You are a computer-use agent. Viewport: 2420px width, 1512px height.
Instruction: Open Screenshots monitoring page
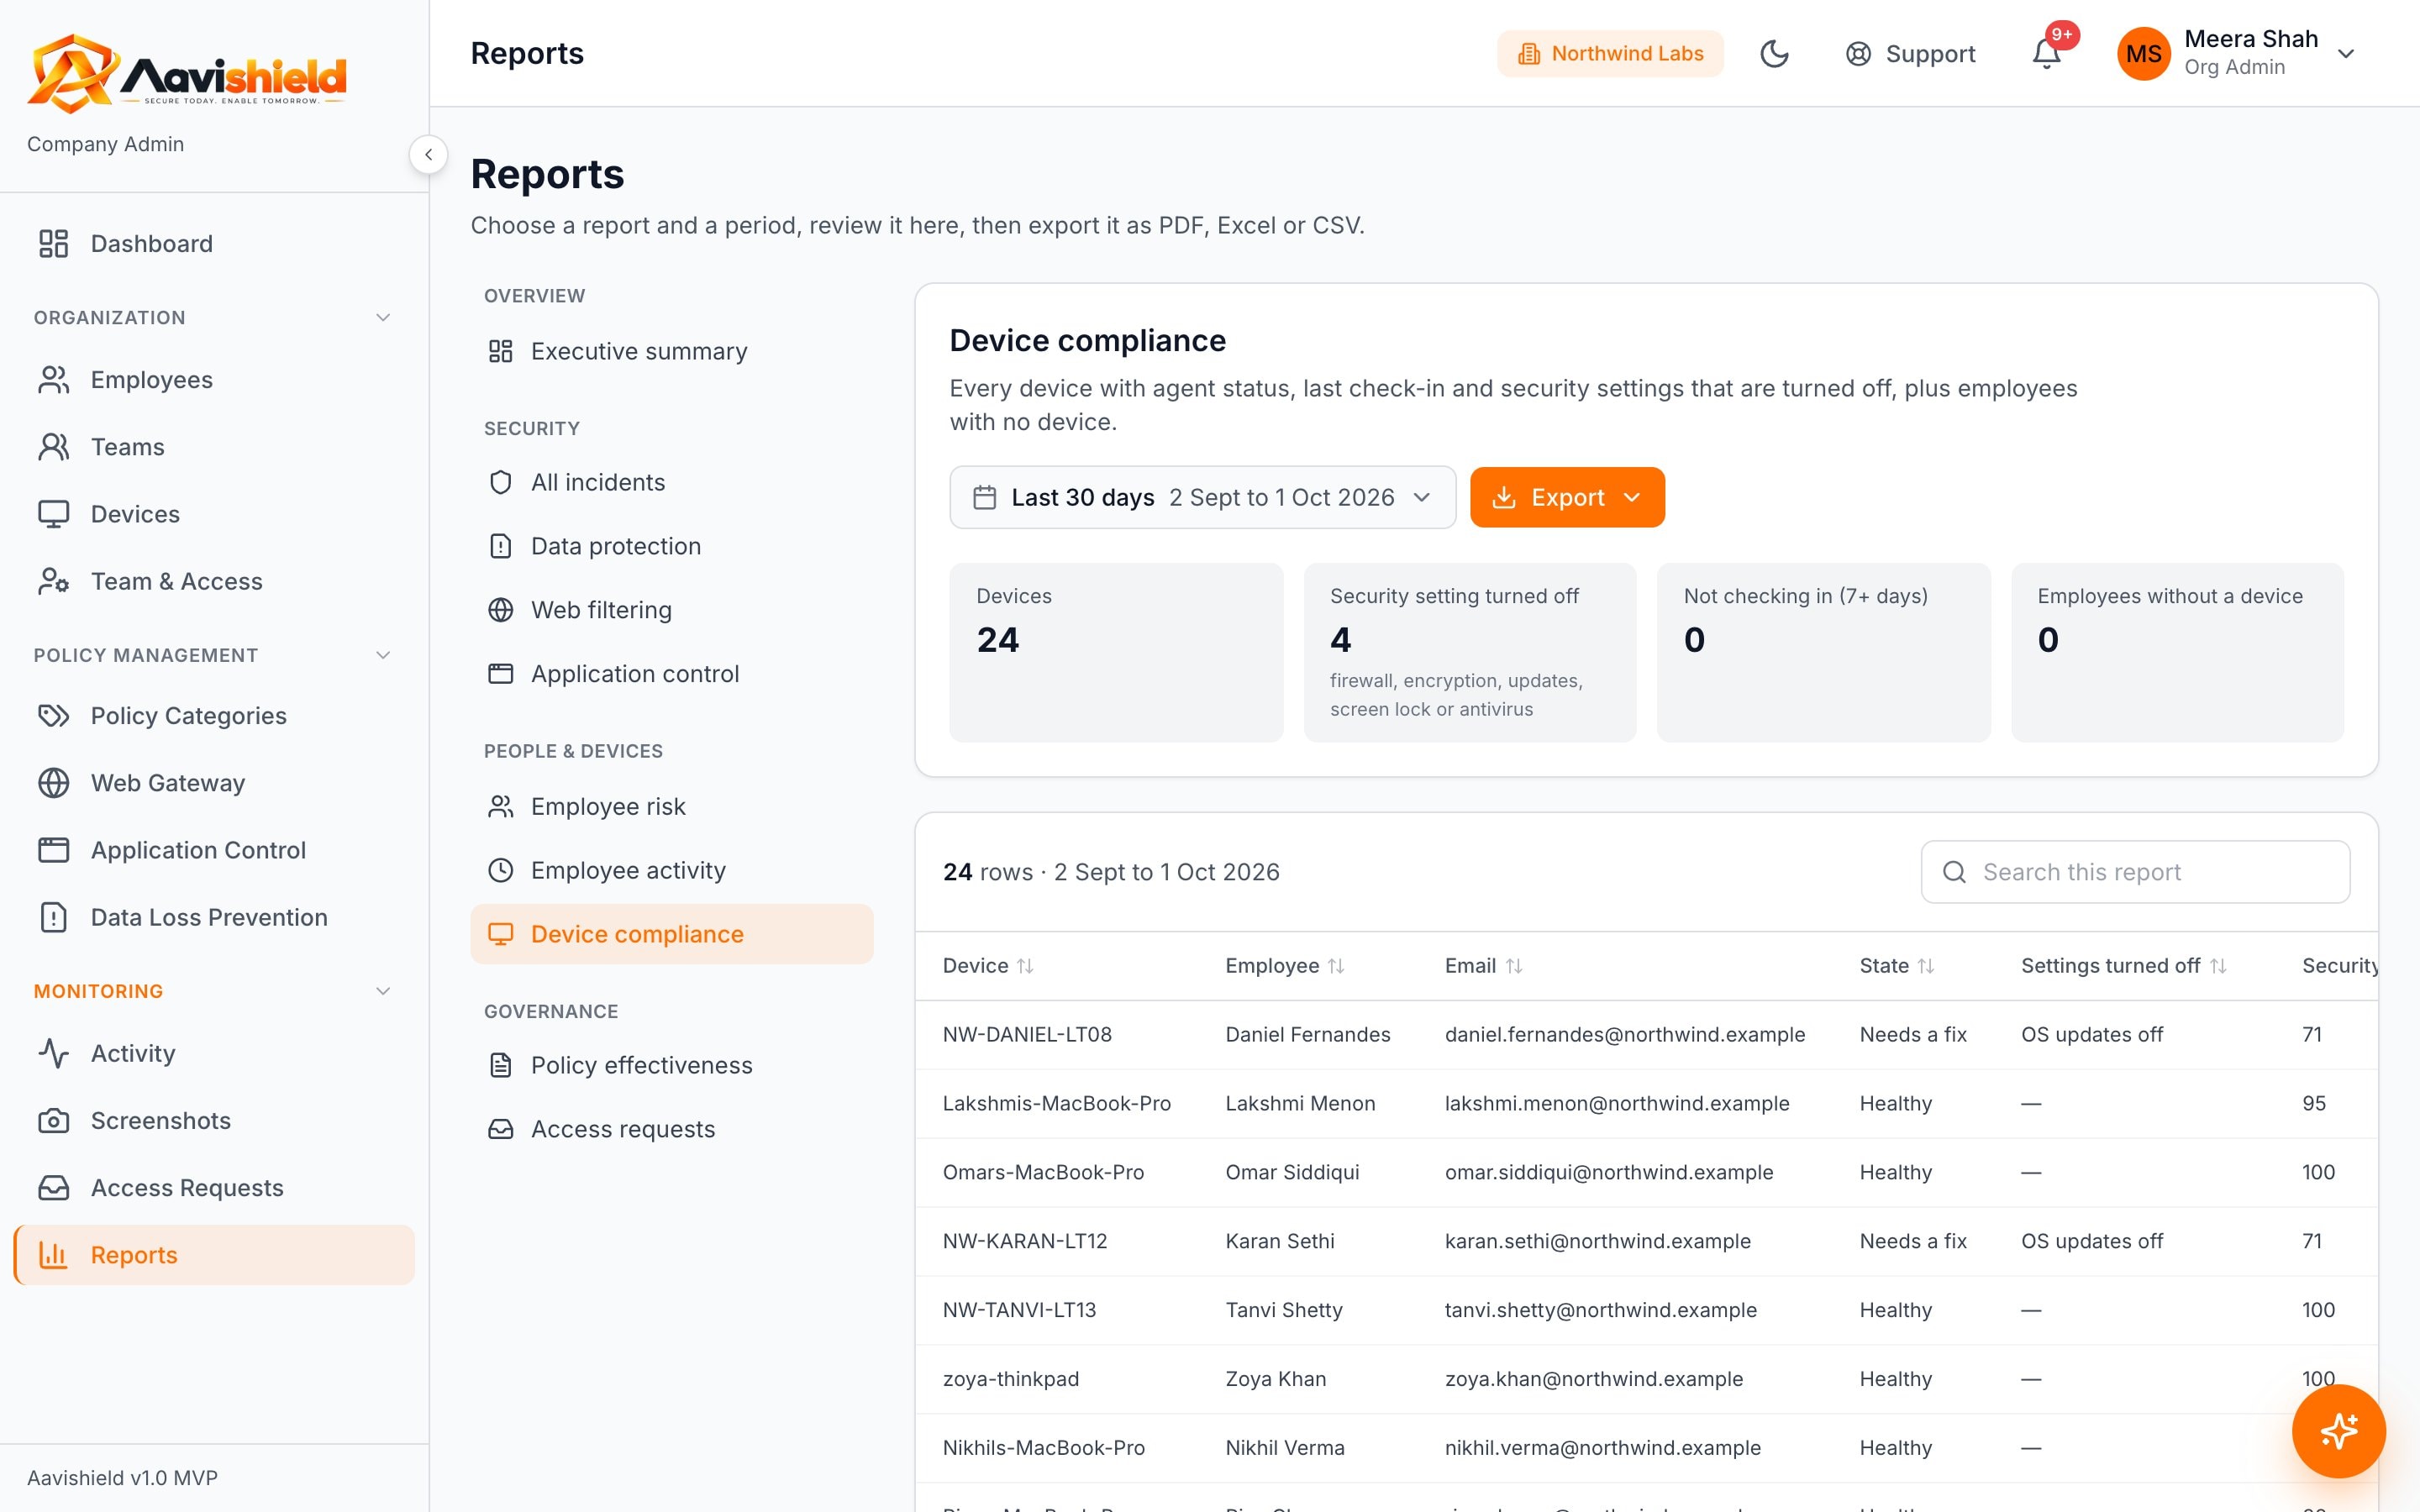point(214,1120)
